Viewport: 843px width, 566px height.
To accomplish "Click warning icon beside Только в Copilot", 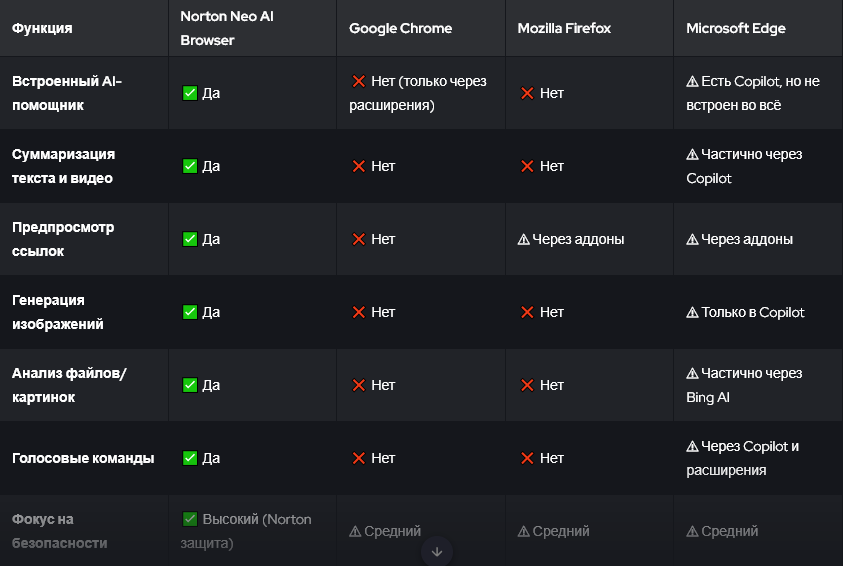I will (692, 312).
